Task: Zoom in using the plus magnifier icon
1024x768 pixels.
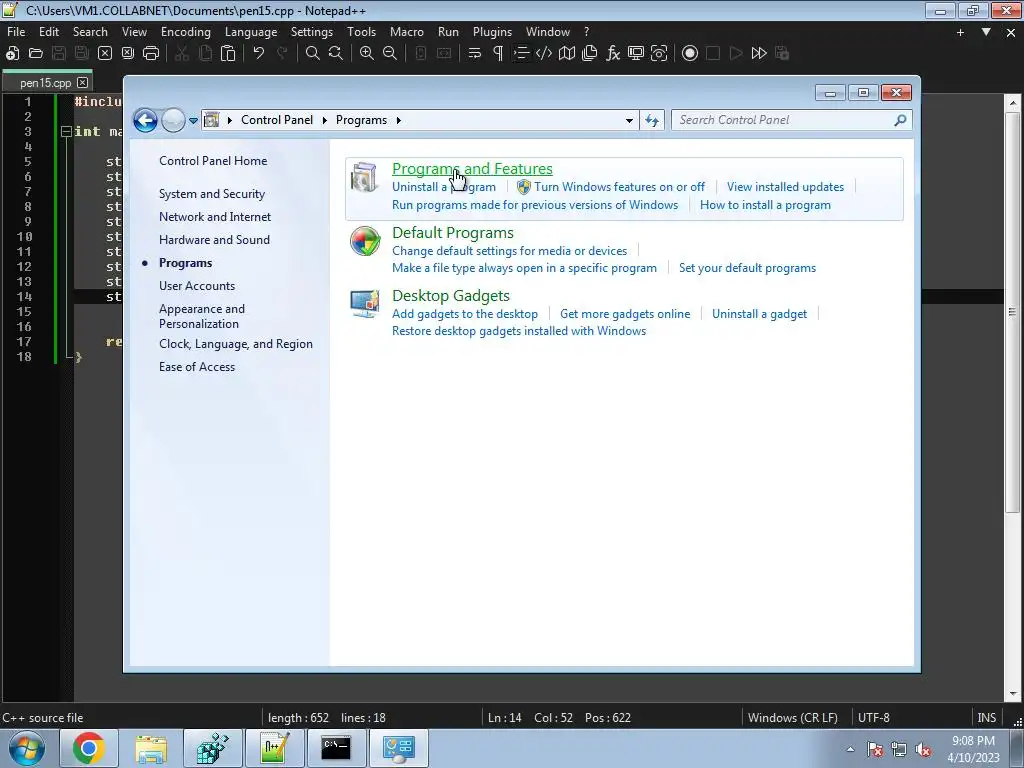Action: 367,54
